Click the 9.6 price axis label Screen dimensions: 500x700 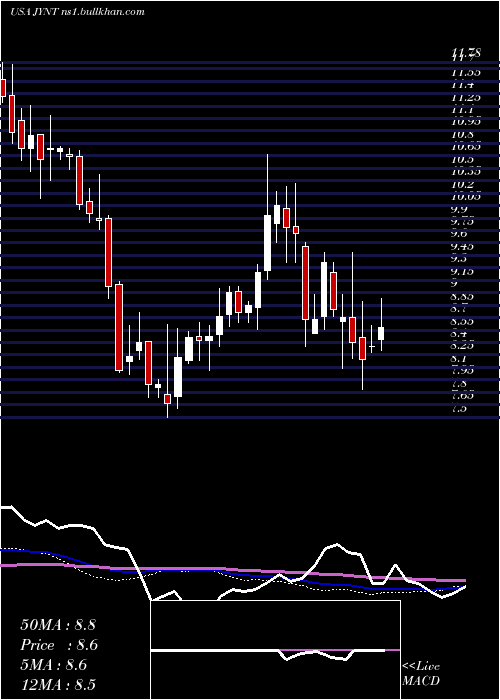[x=459, y=234]
